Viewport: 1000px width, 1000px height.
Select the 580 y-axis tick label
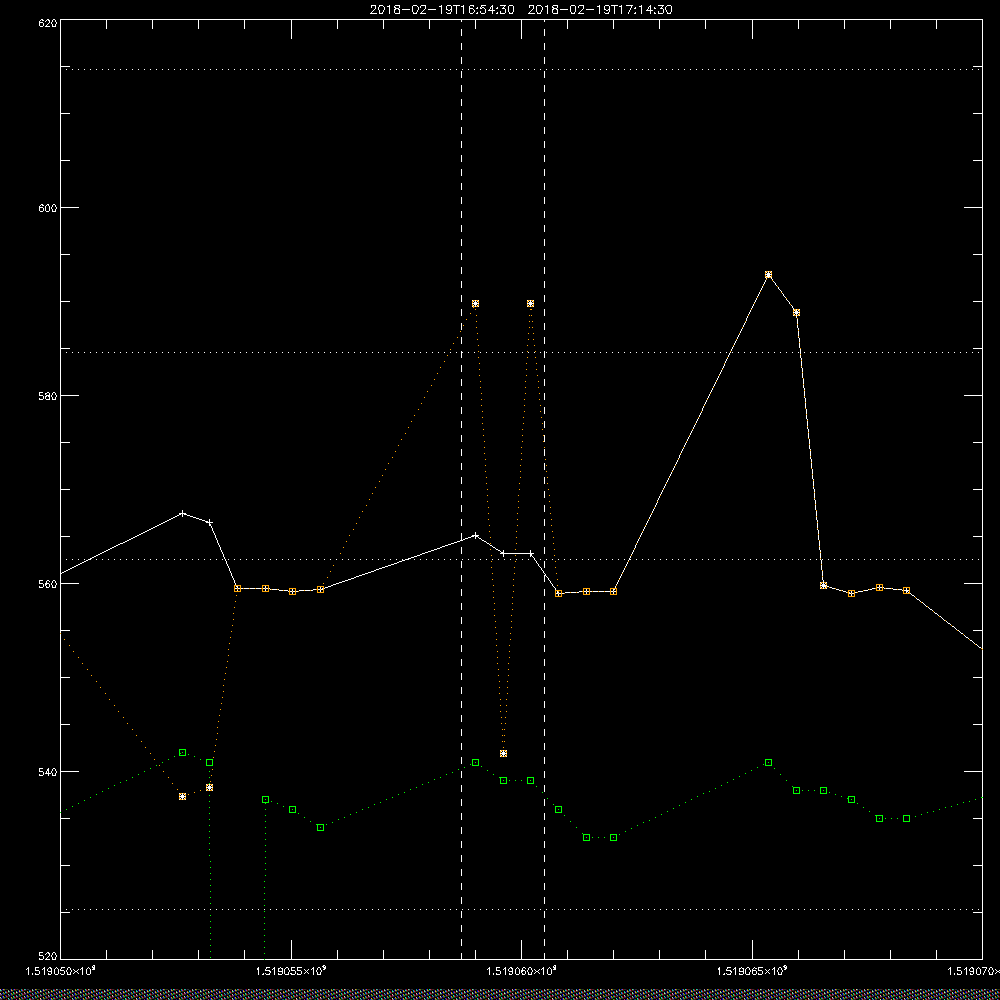point(49,395)
